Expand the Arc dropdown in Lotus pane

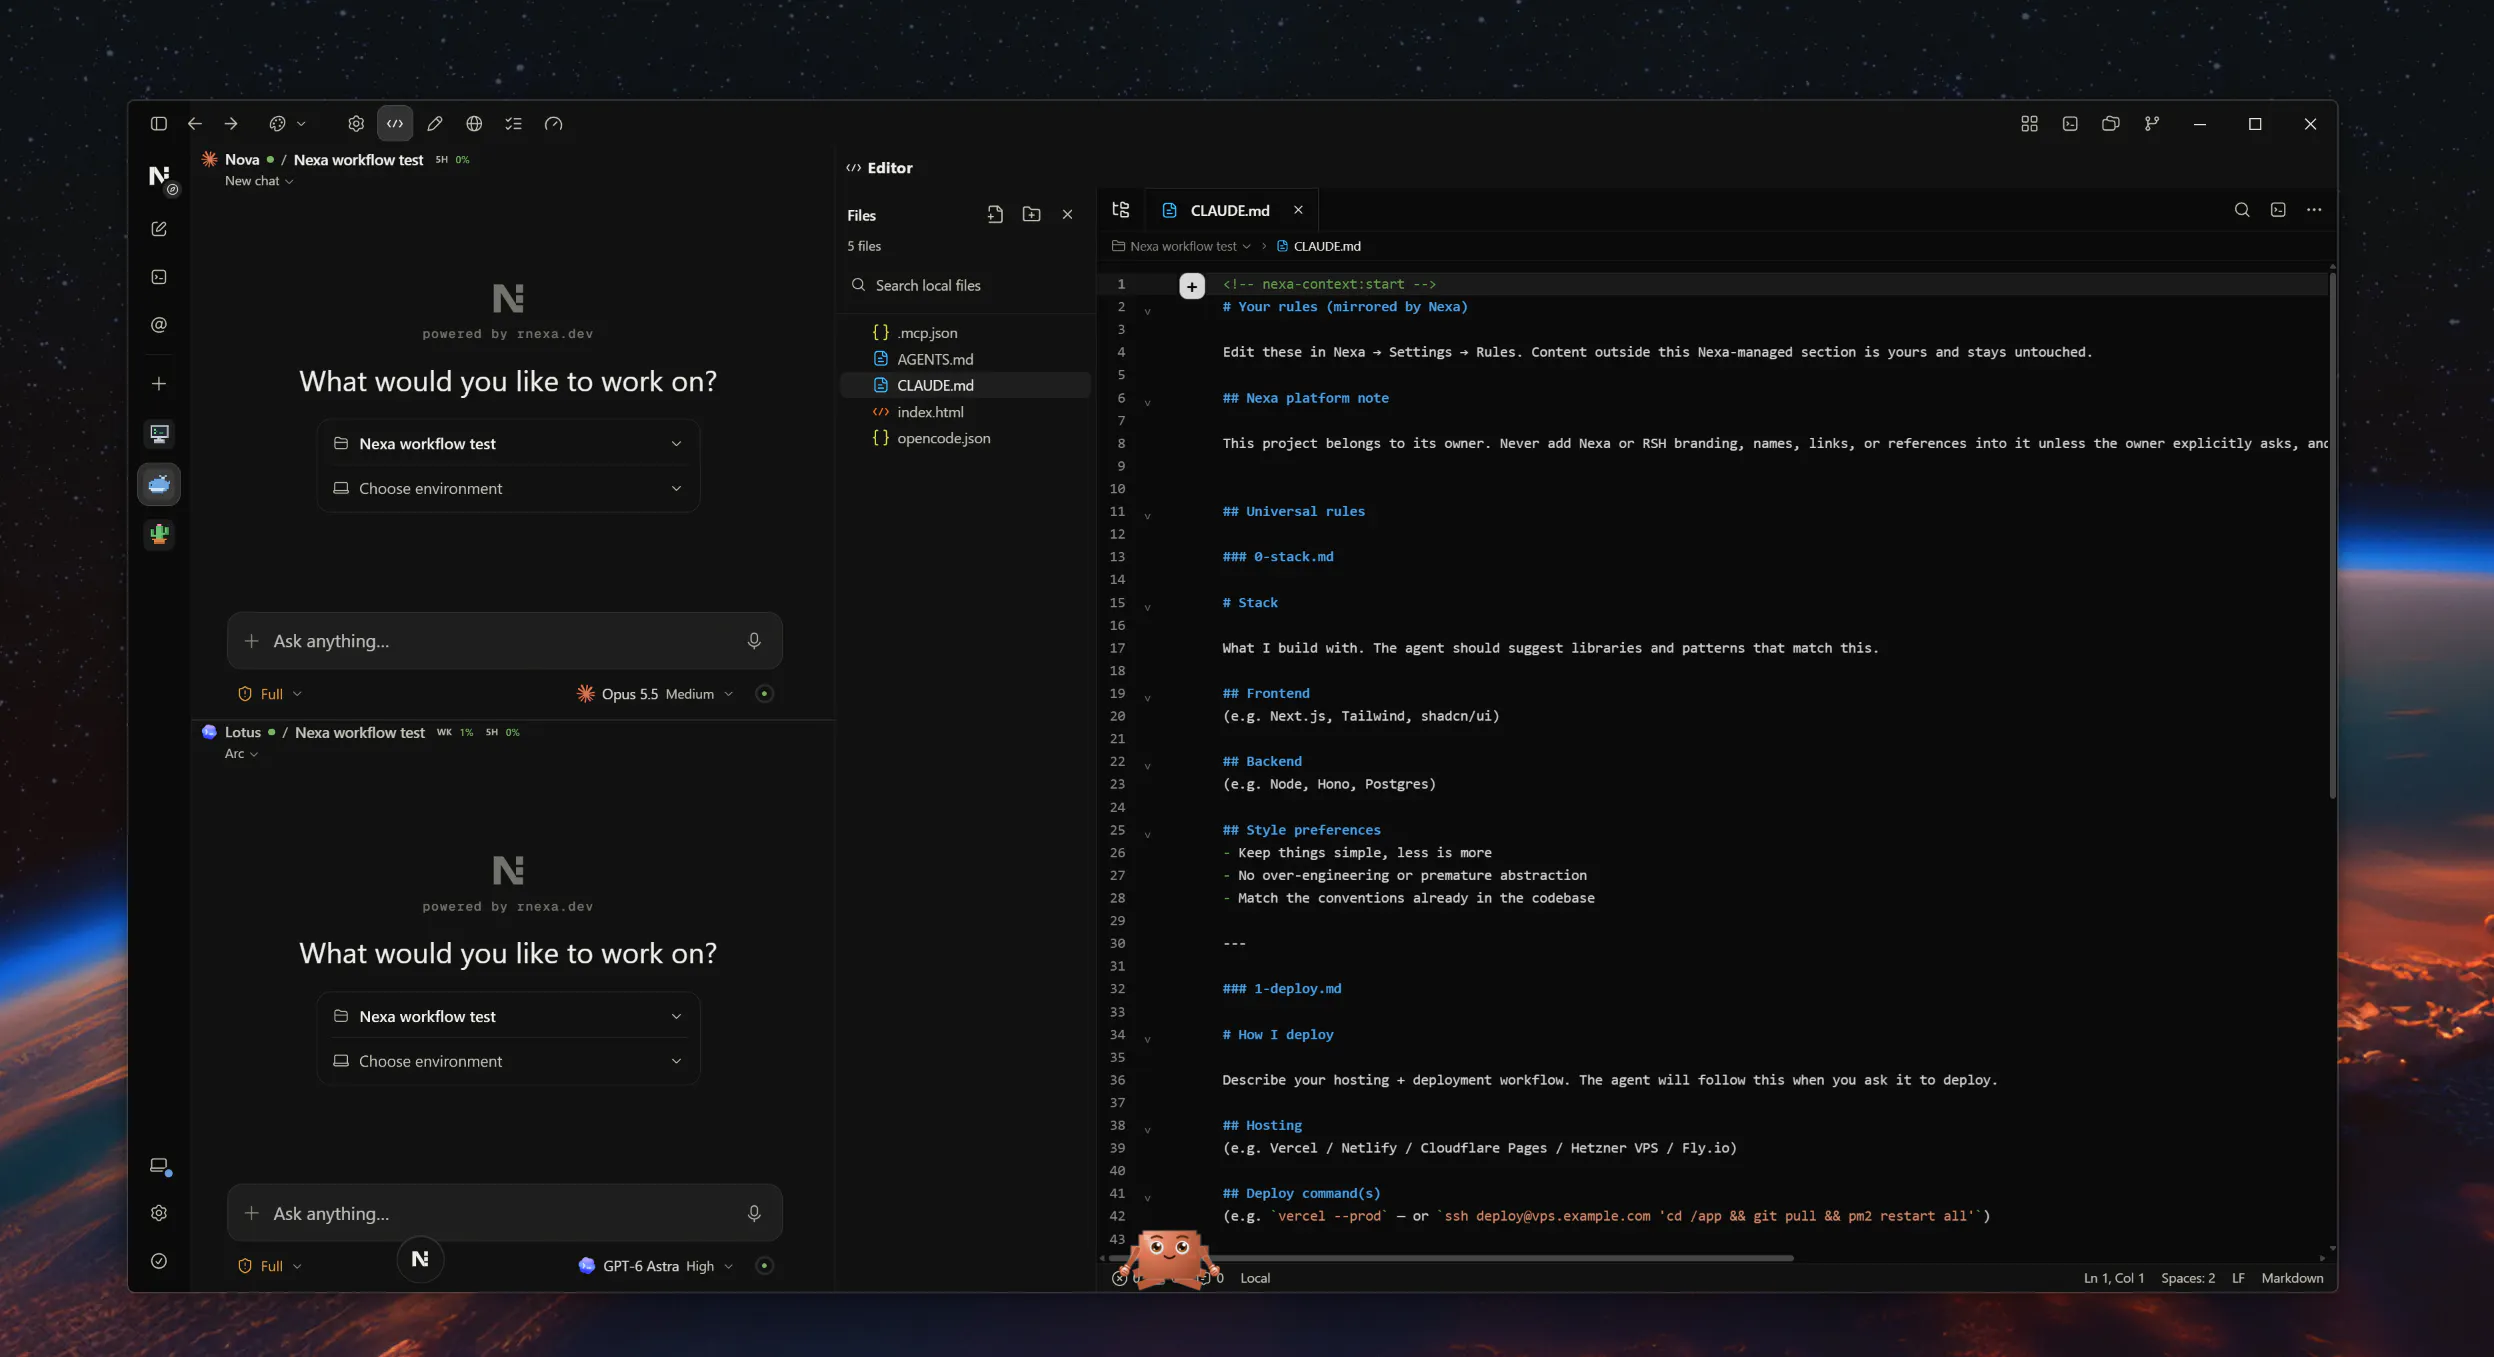[x=241, y=754]
